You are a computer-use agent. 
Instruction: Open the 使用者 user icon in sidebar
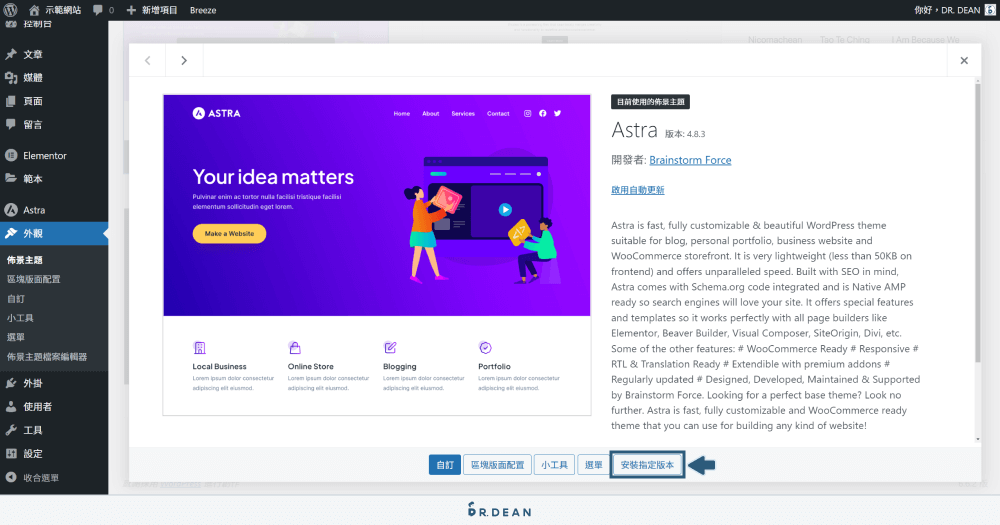(x=11, y=406)
